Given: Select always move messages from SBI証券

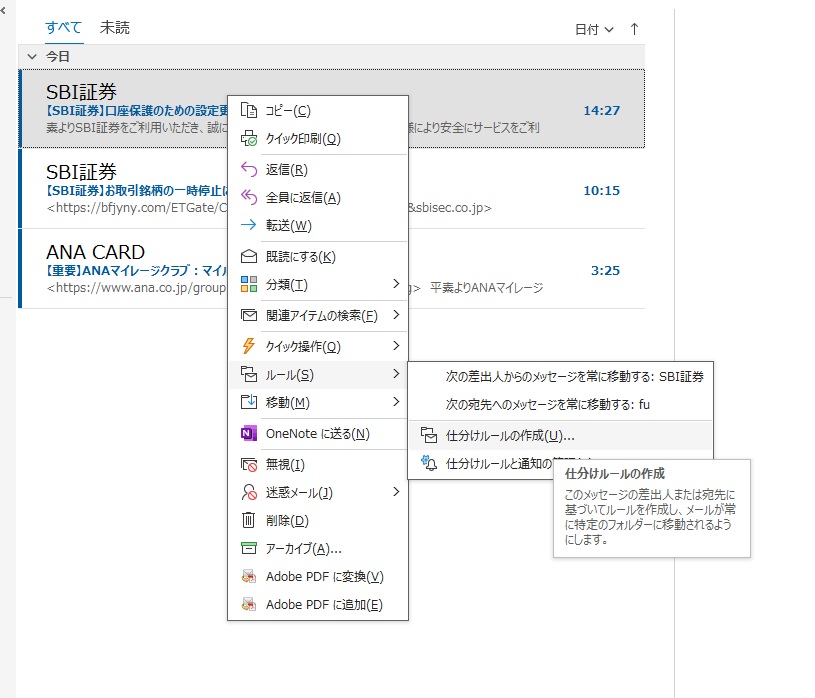Looking at the screenshot, I should [560, 376].
